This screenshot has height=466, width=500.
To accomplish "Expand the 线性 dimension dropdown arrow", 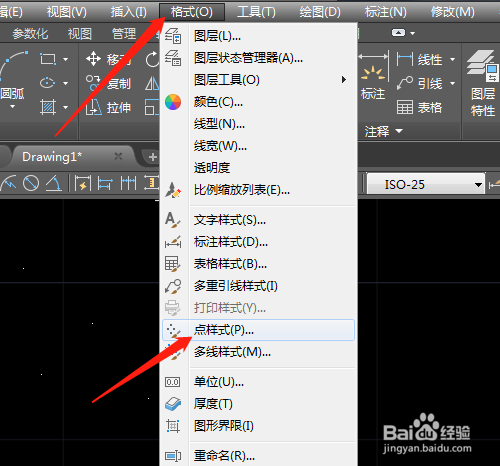I will 452,60.
